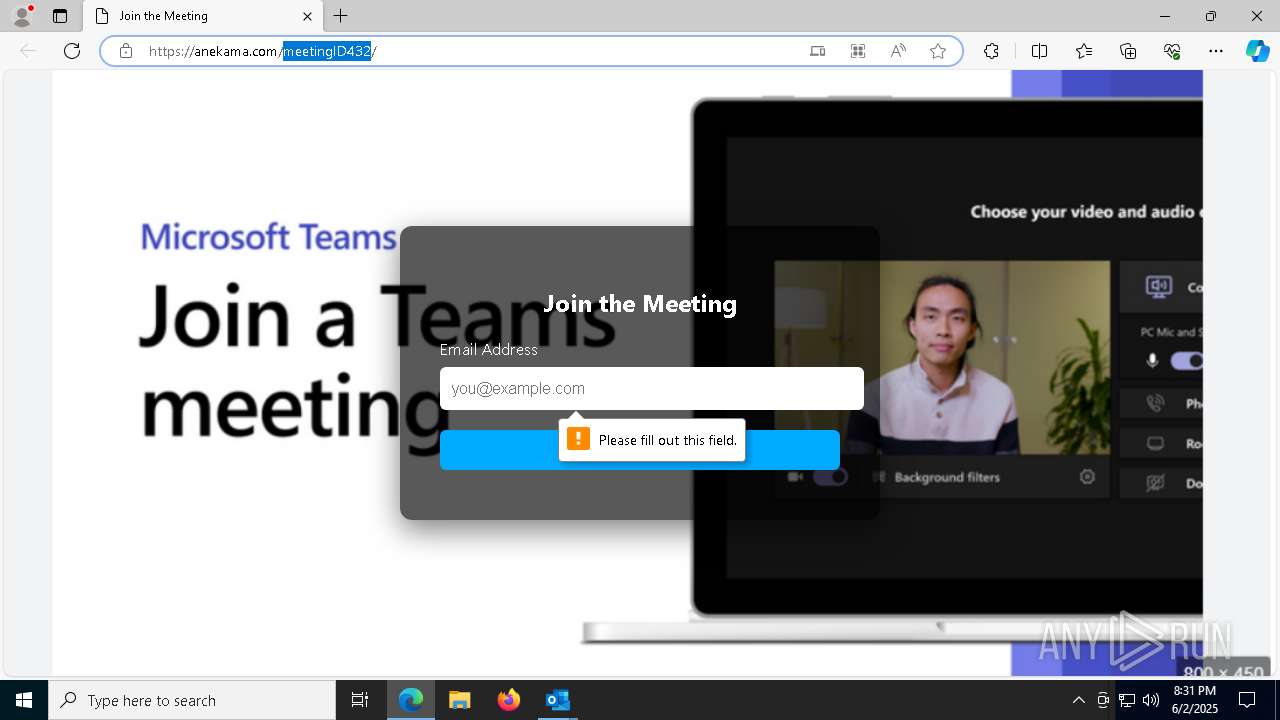
Task: Open the browser profile icon
Action: [22, 16]
